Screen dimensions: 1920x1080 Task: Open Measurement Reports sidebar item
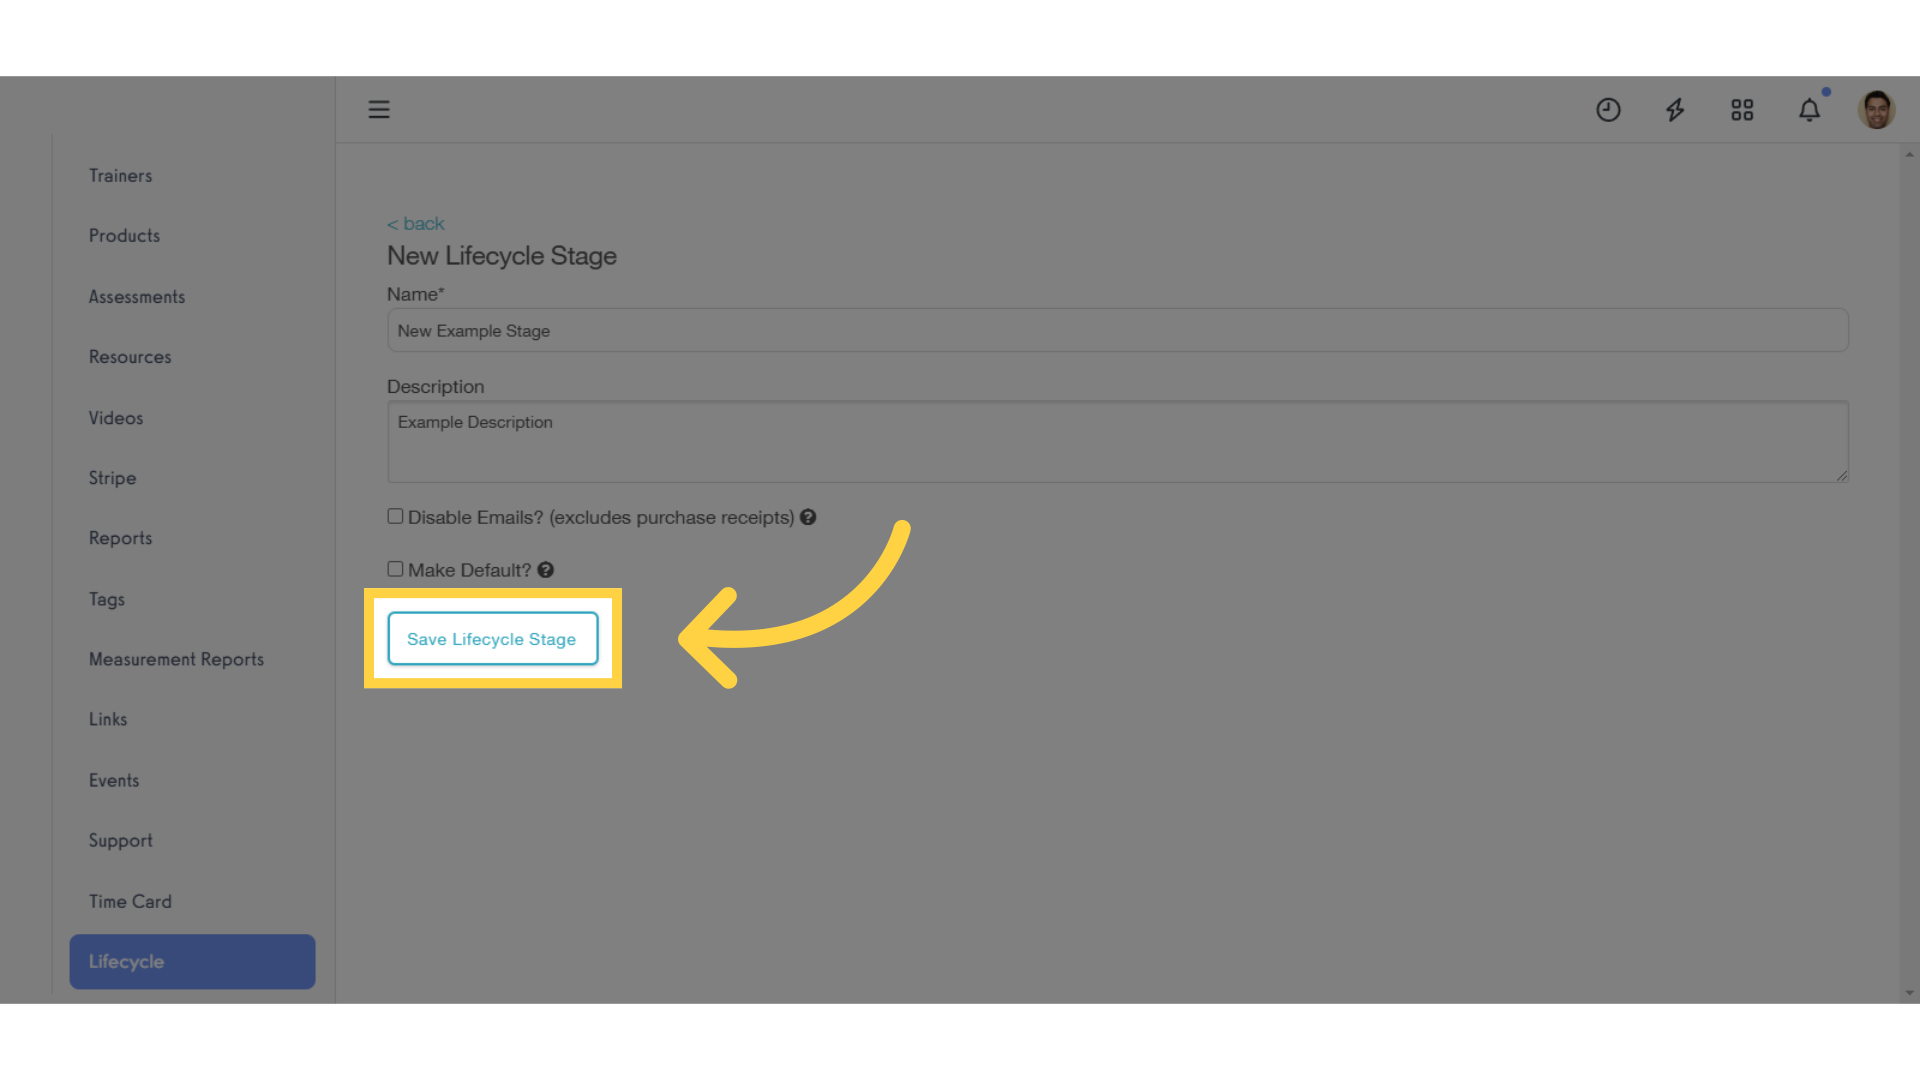point(177,658)
